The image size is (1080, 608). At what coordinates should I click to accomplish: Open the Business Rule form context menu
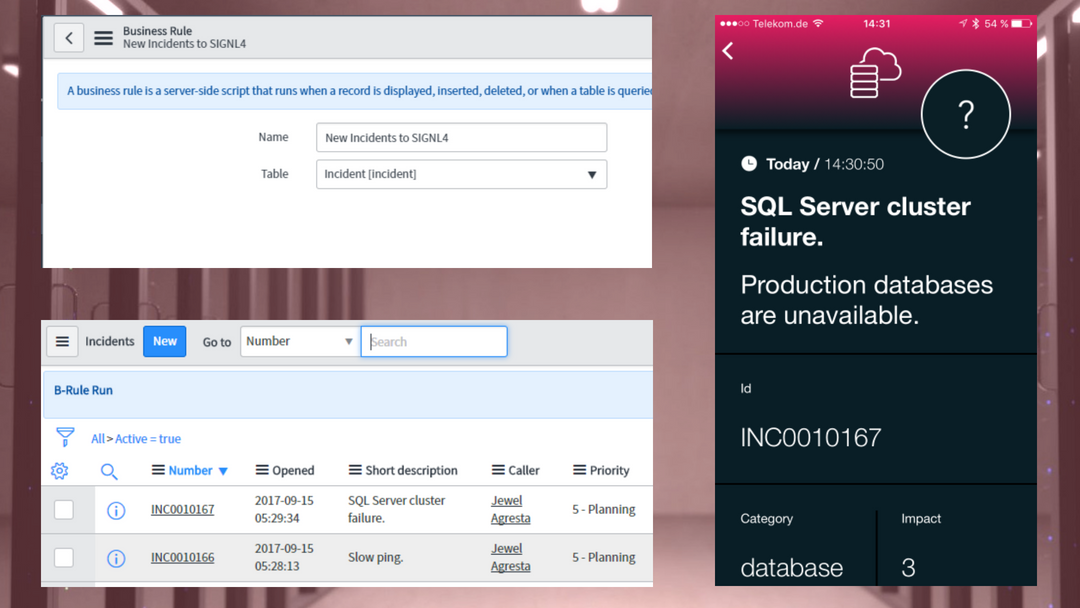coord(103,38)
